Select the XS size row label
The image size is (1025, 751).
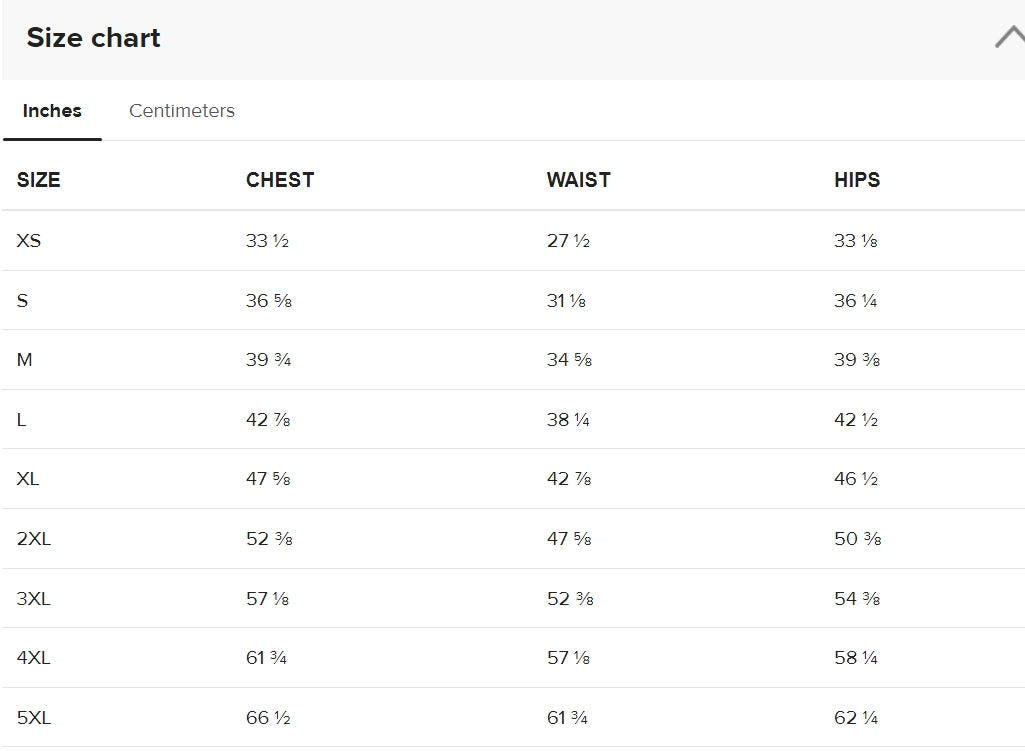point(29,241)
